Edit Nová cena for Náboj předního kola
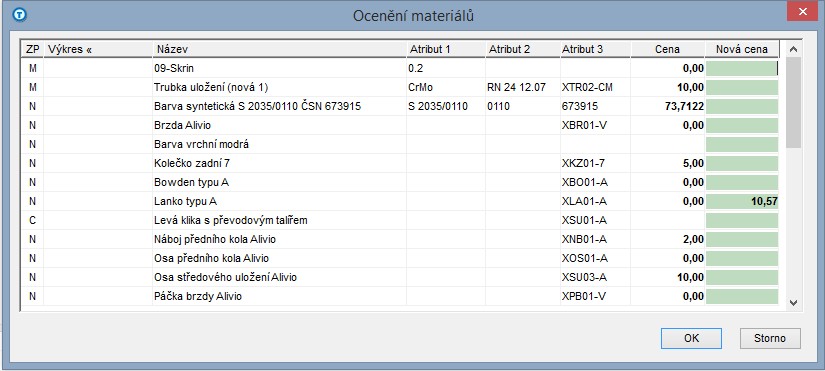825x371 pixels. pyautogui.click(x=742, y=239)
